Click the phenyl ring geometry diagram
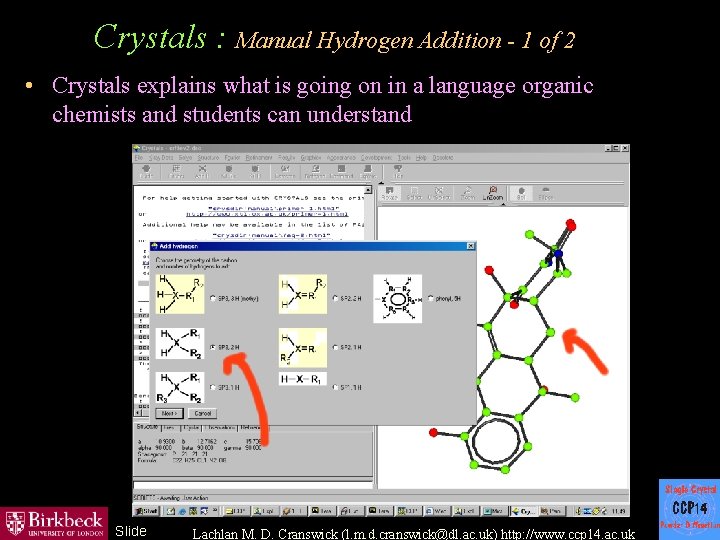720x540 pixels. click(x=398, y=298)
